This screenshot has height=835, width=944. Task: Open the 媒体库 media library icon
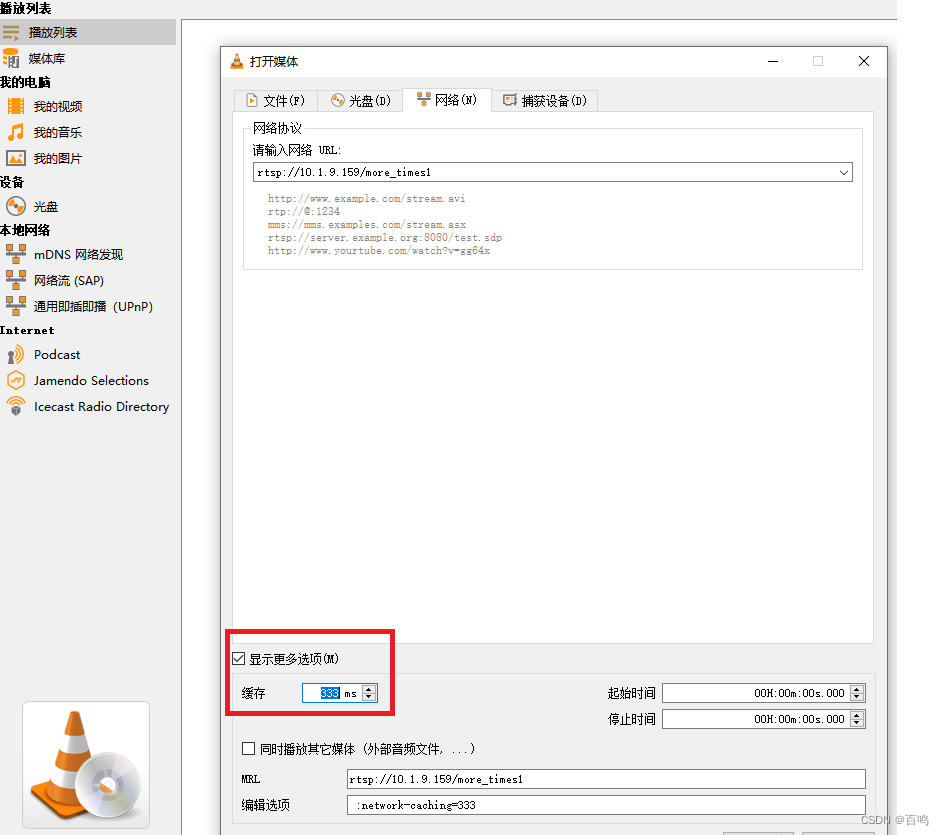pyautogui.click(x=11, y=58)
